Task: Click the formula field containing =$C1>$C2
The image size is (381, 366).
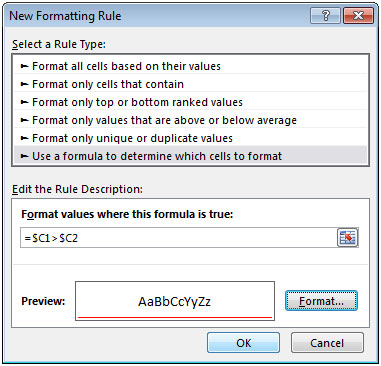Action: [x=179, y=238]
